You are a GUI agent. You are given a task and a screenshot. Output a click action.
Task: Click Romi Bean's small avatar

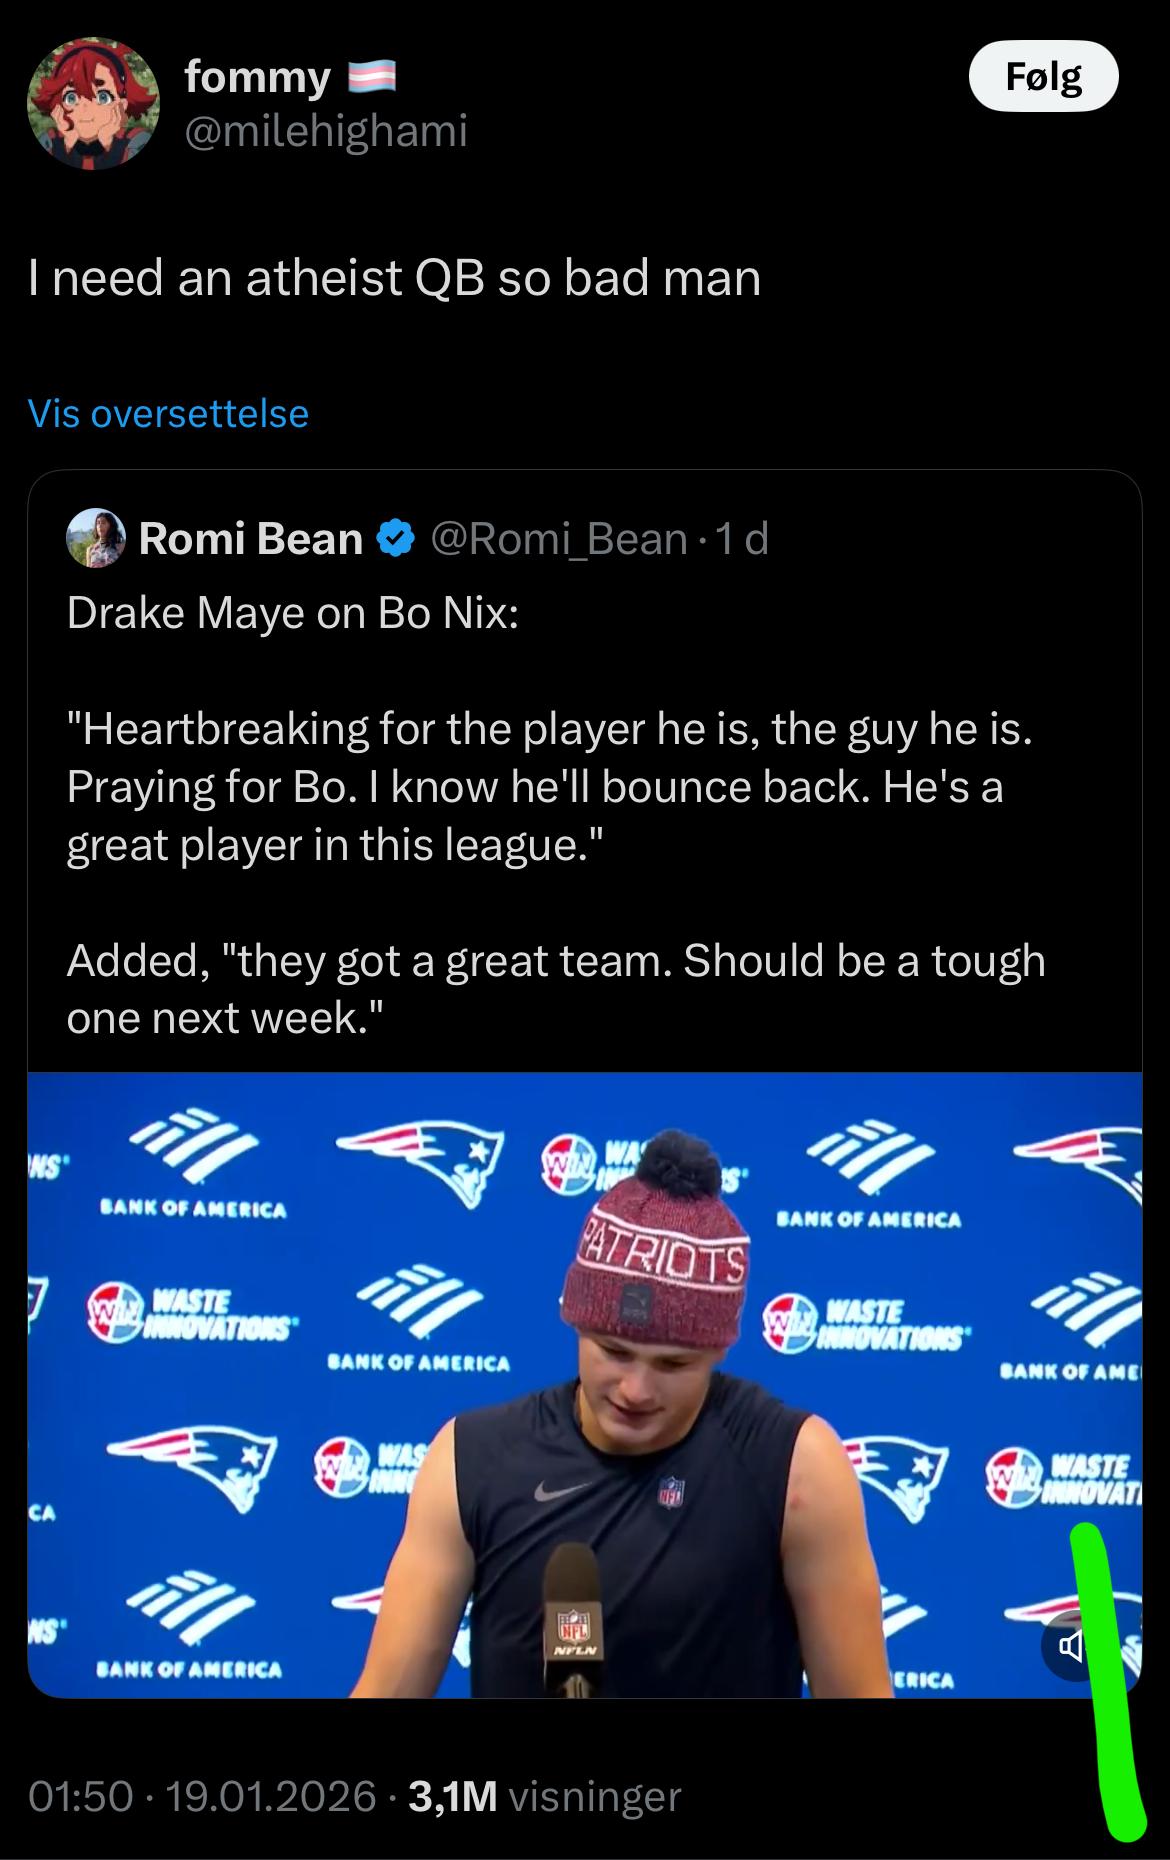[x=96, y=539]
